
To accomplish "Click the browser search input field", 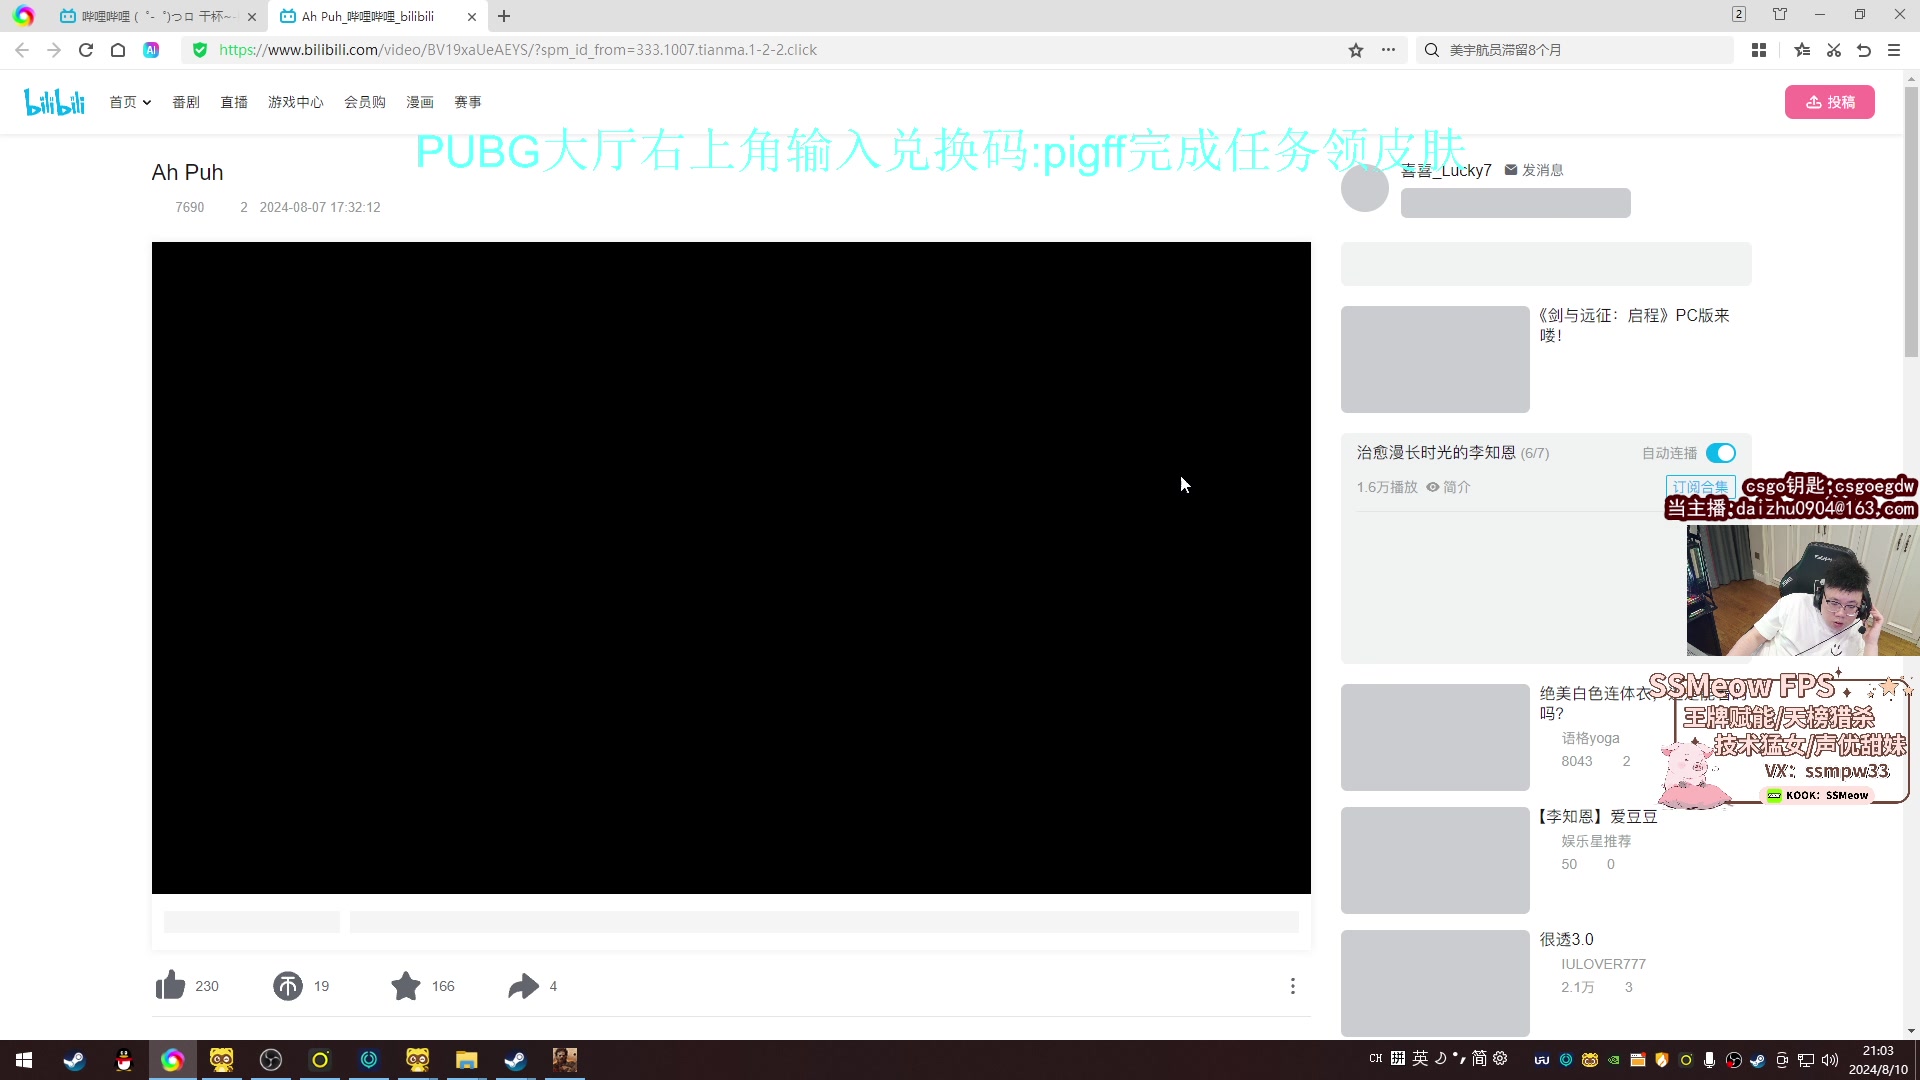I will point(1580,50).
